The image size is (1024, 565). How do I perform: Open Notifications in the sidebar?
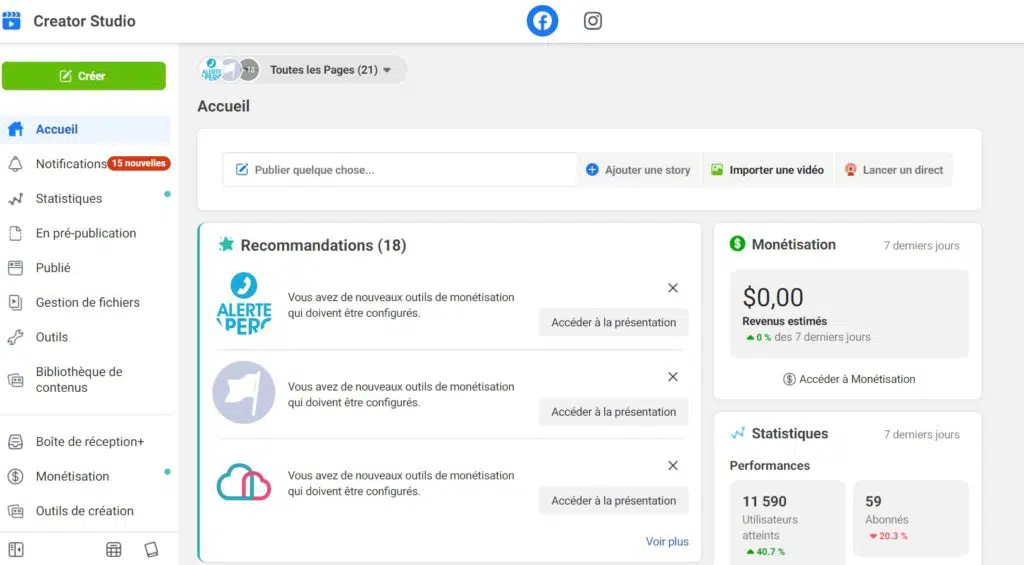[70, 164]
